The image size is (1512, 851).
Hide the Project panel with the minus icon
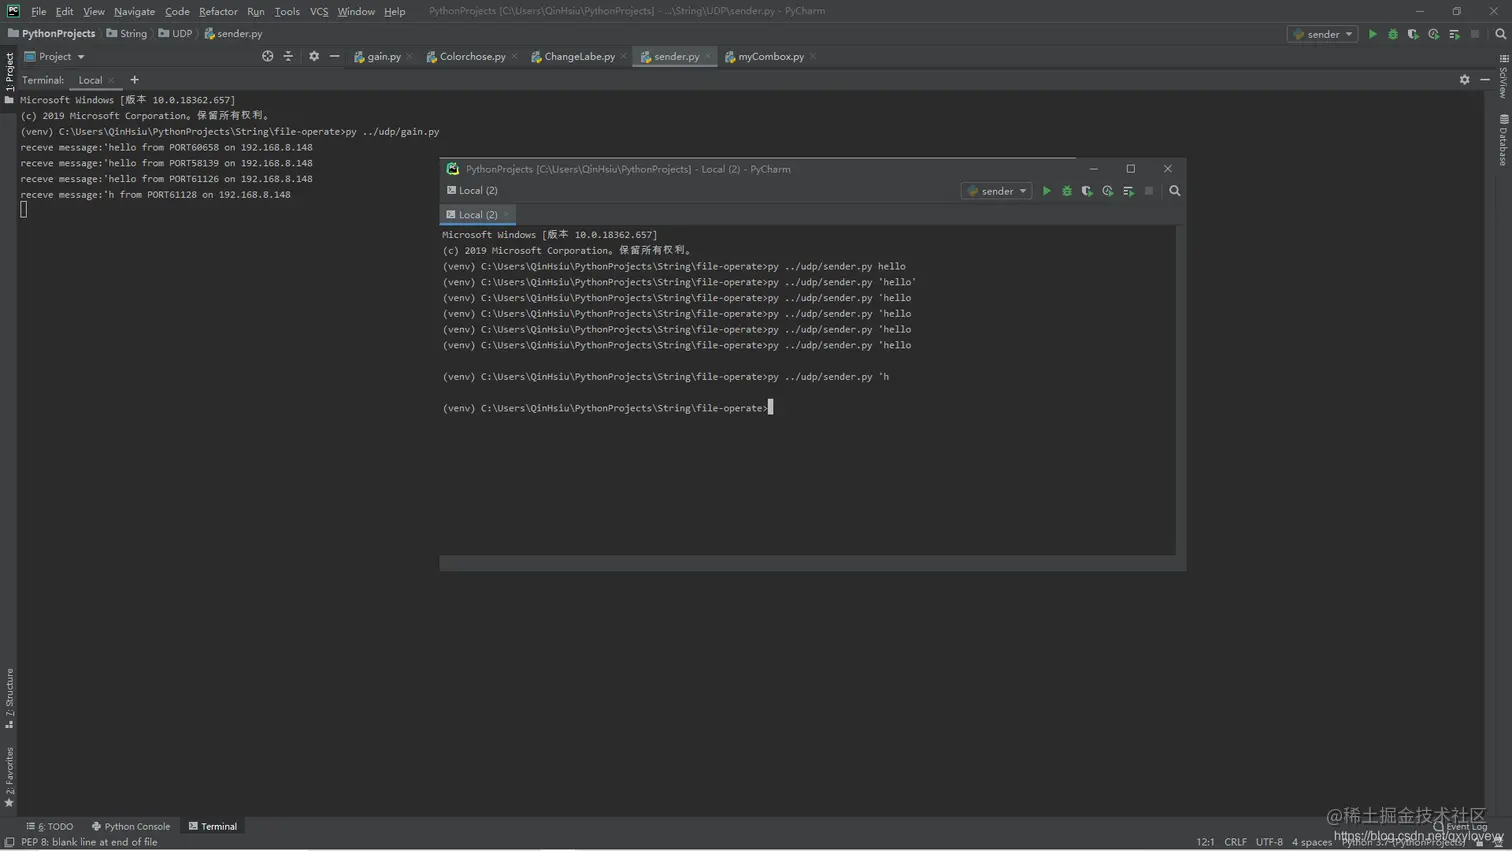click(334, 57)
